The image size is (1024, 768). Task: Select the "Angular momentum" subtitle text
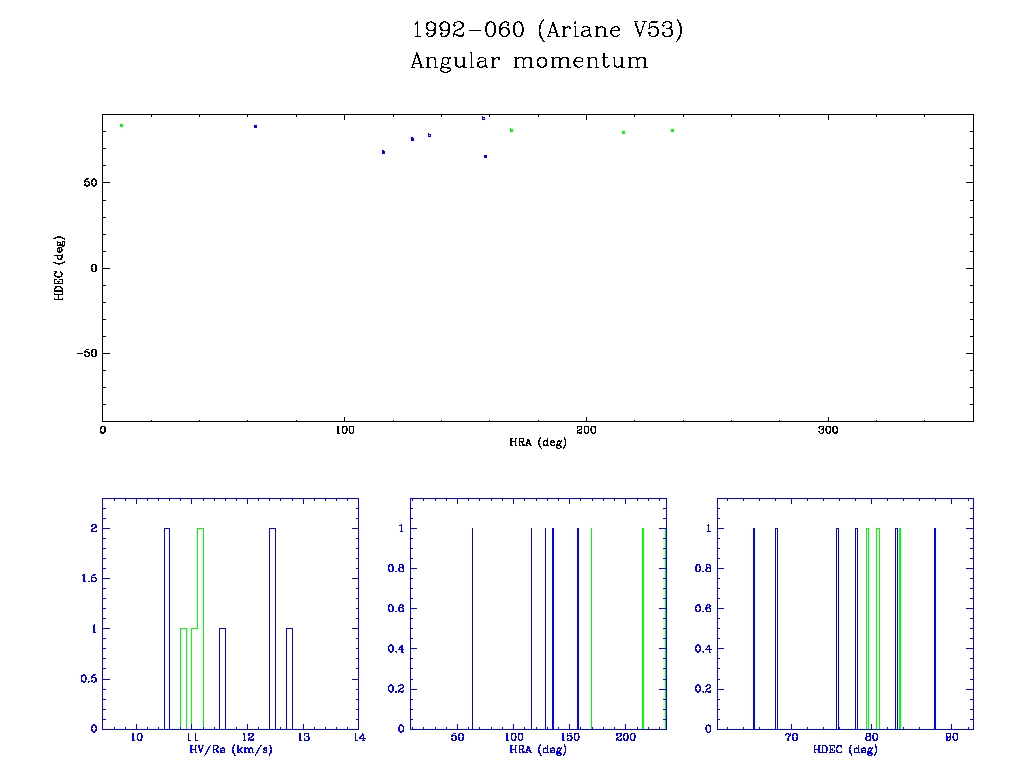tap(529, 62)
